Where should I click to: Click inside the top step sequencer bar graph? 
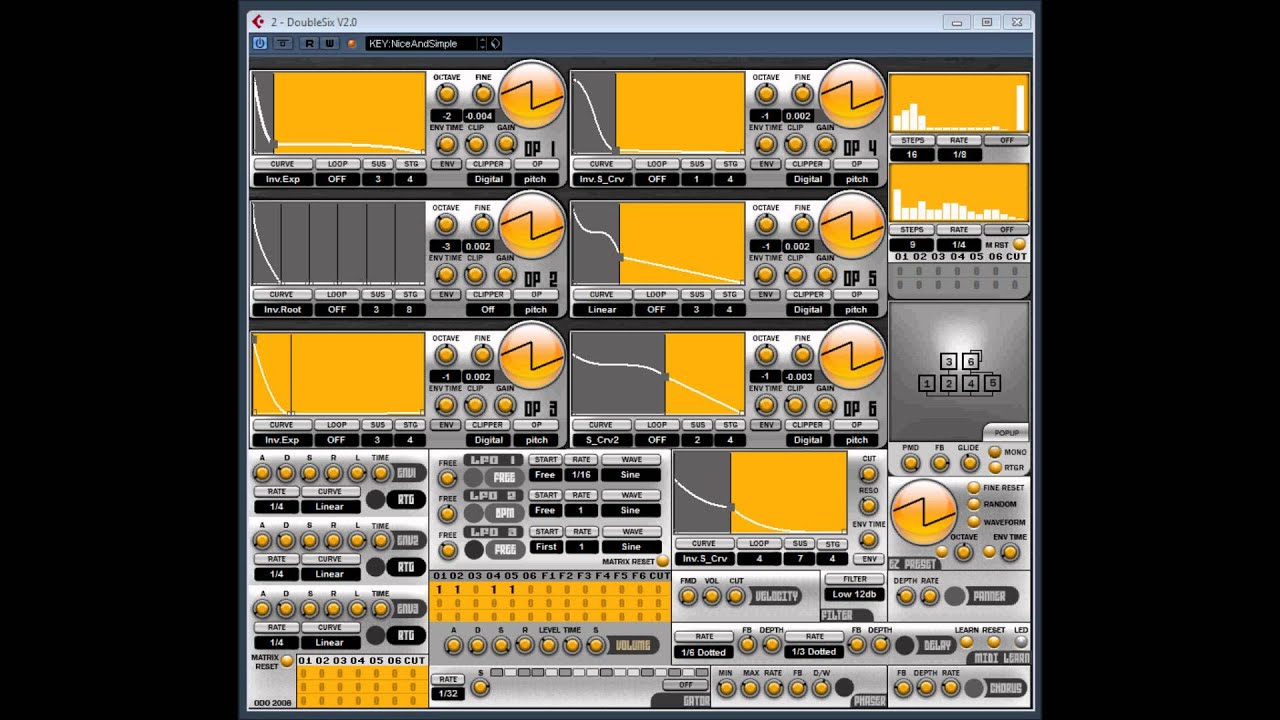[x=958, y=102]
